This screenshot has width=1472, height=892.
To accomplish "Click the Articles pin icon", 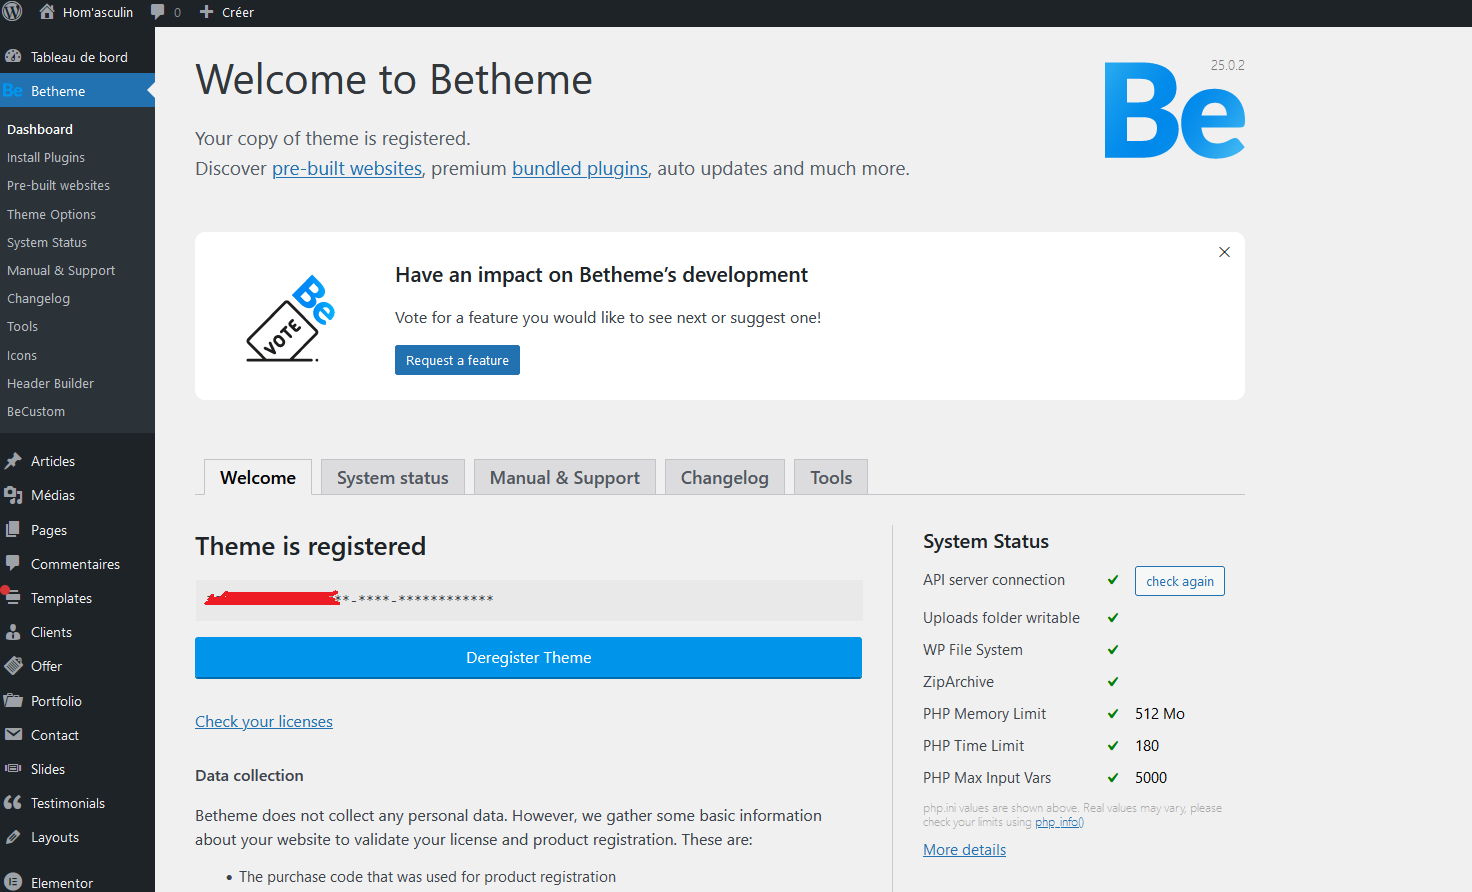I will tap(13, 461).
